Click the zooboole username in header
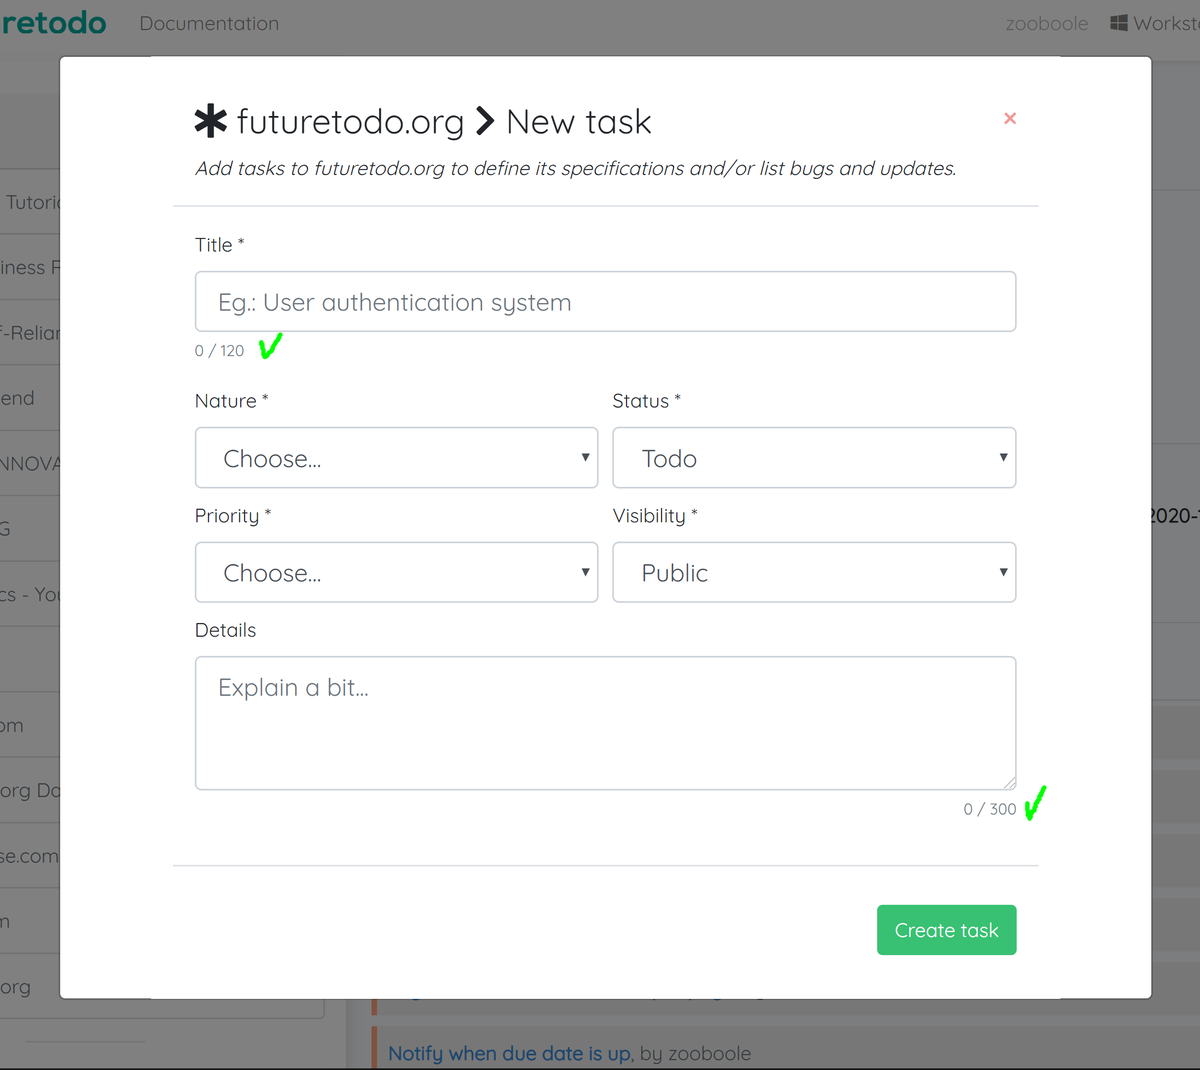This screenshot has width=1200, height=1070. (1046, 23)
